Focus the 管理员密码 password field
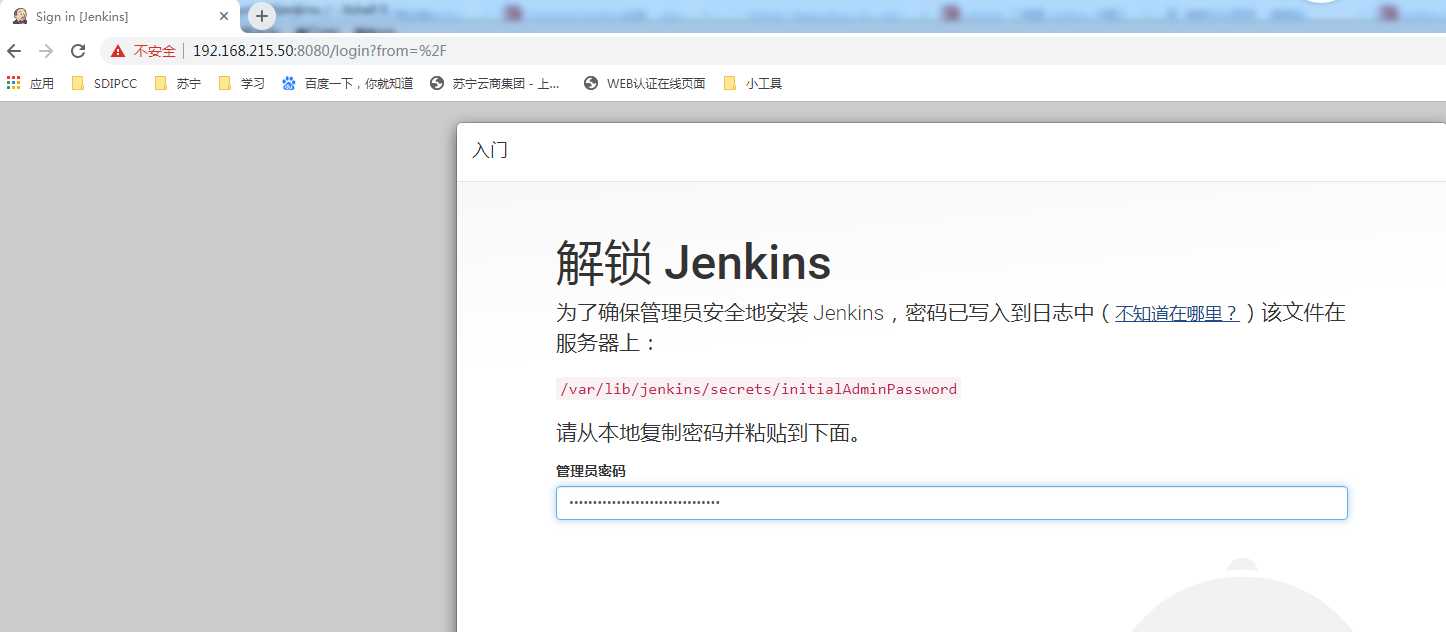Image resolution: width=1446 pixels, height=632 pixels. (951, 503)
